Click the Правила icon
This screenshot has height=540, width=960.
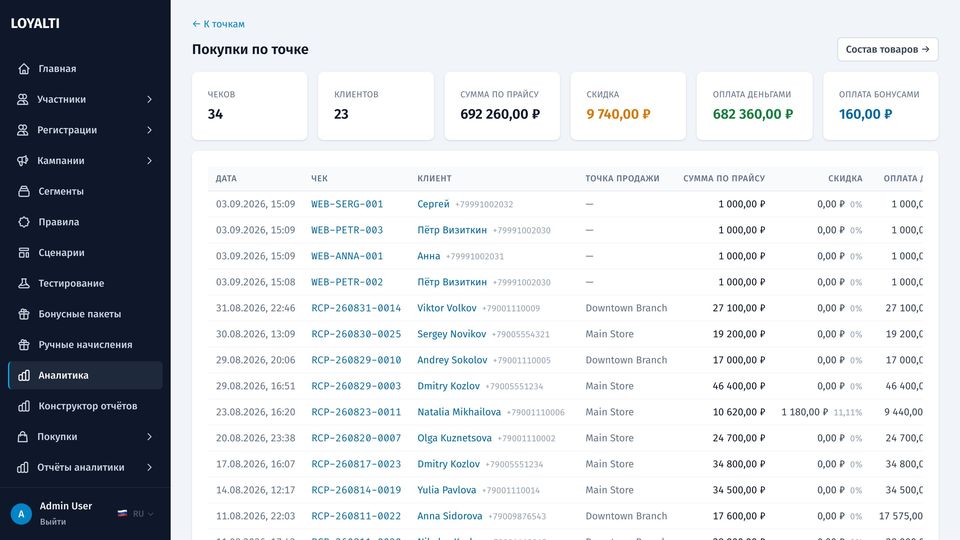point(24,222)
